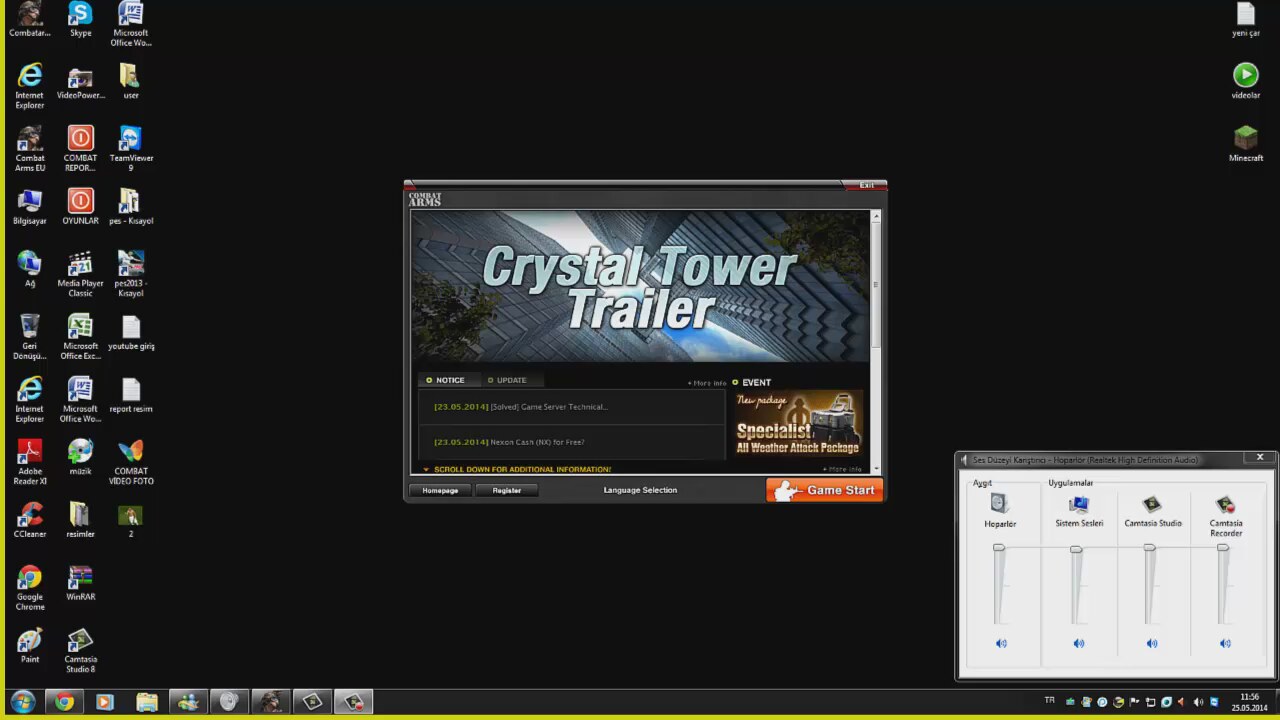Click the Game Start button
The height and width of the screenshot is (720, 1280).
pyautogui.click(x=825, y=490)
